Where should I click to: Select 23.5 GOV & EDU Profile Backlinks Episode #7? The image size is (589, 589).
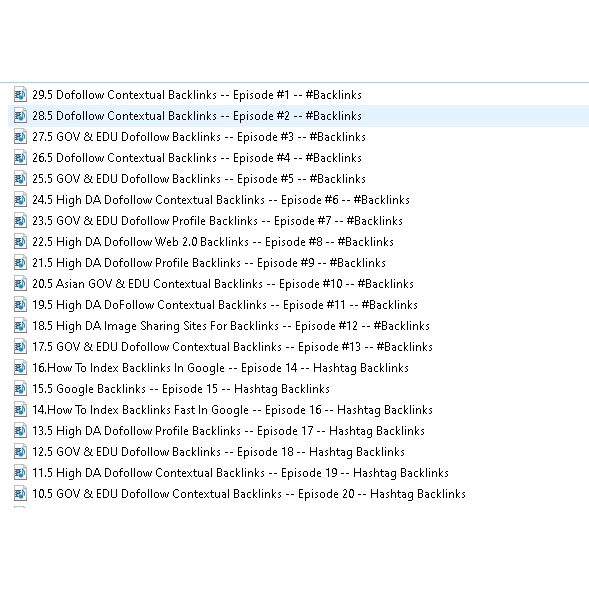pos(217,221)
